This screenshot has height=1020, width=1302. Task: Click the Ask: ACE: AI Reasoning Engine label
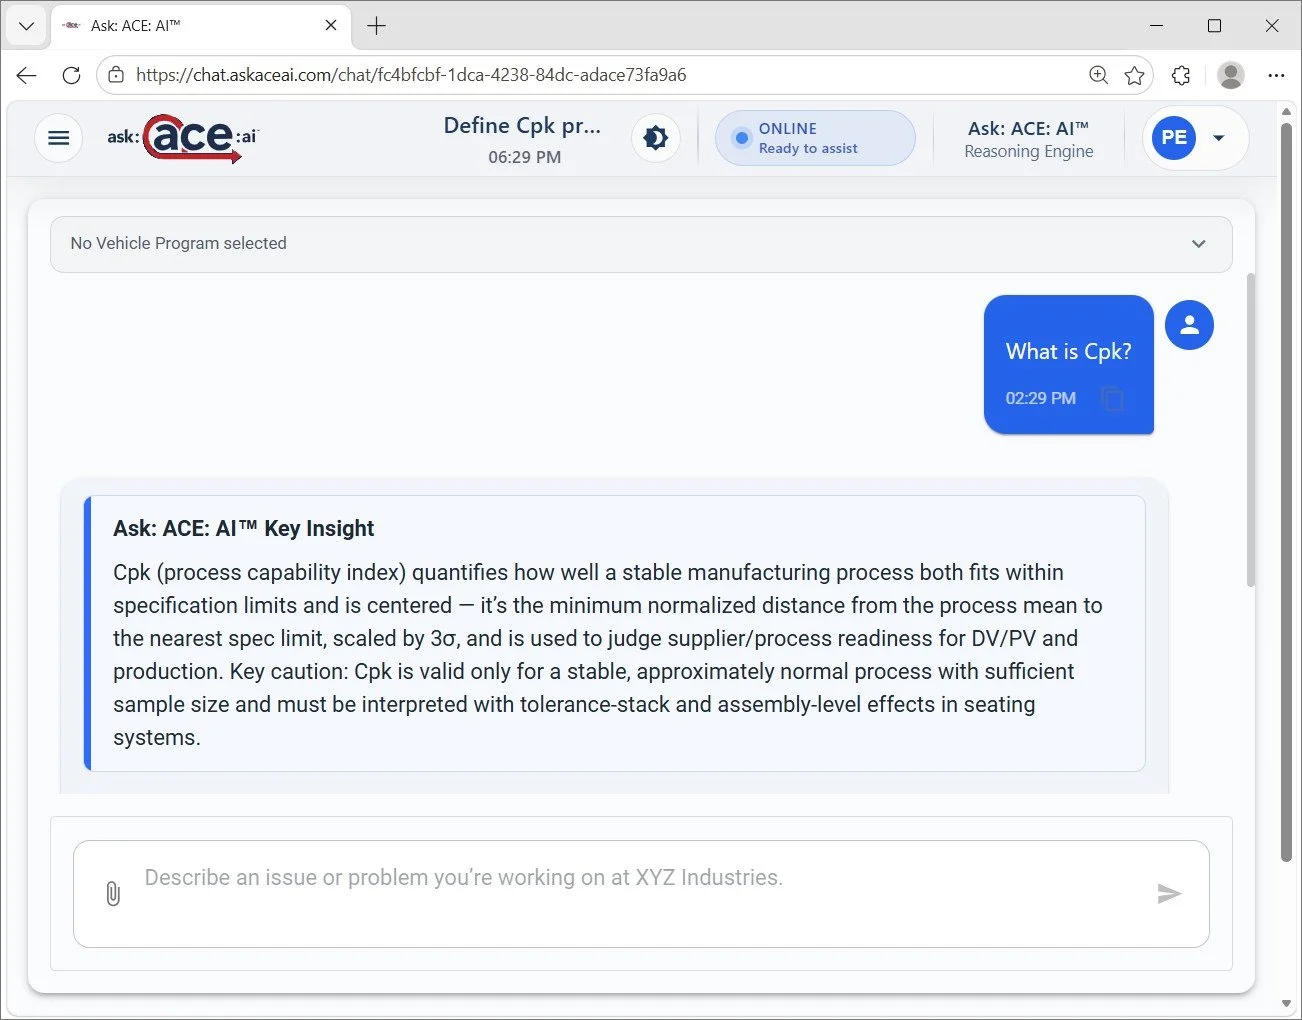(1029, 139)
